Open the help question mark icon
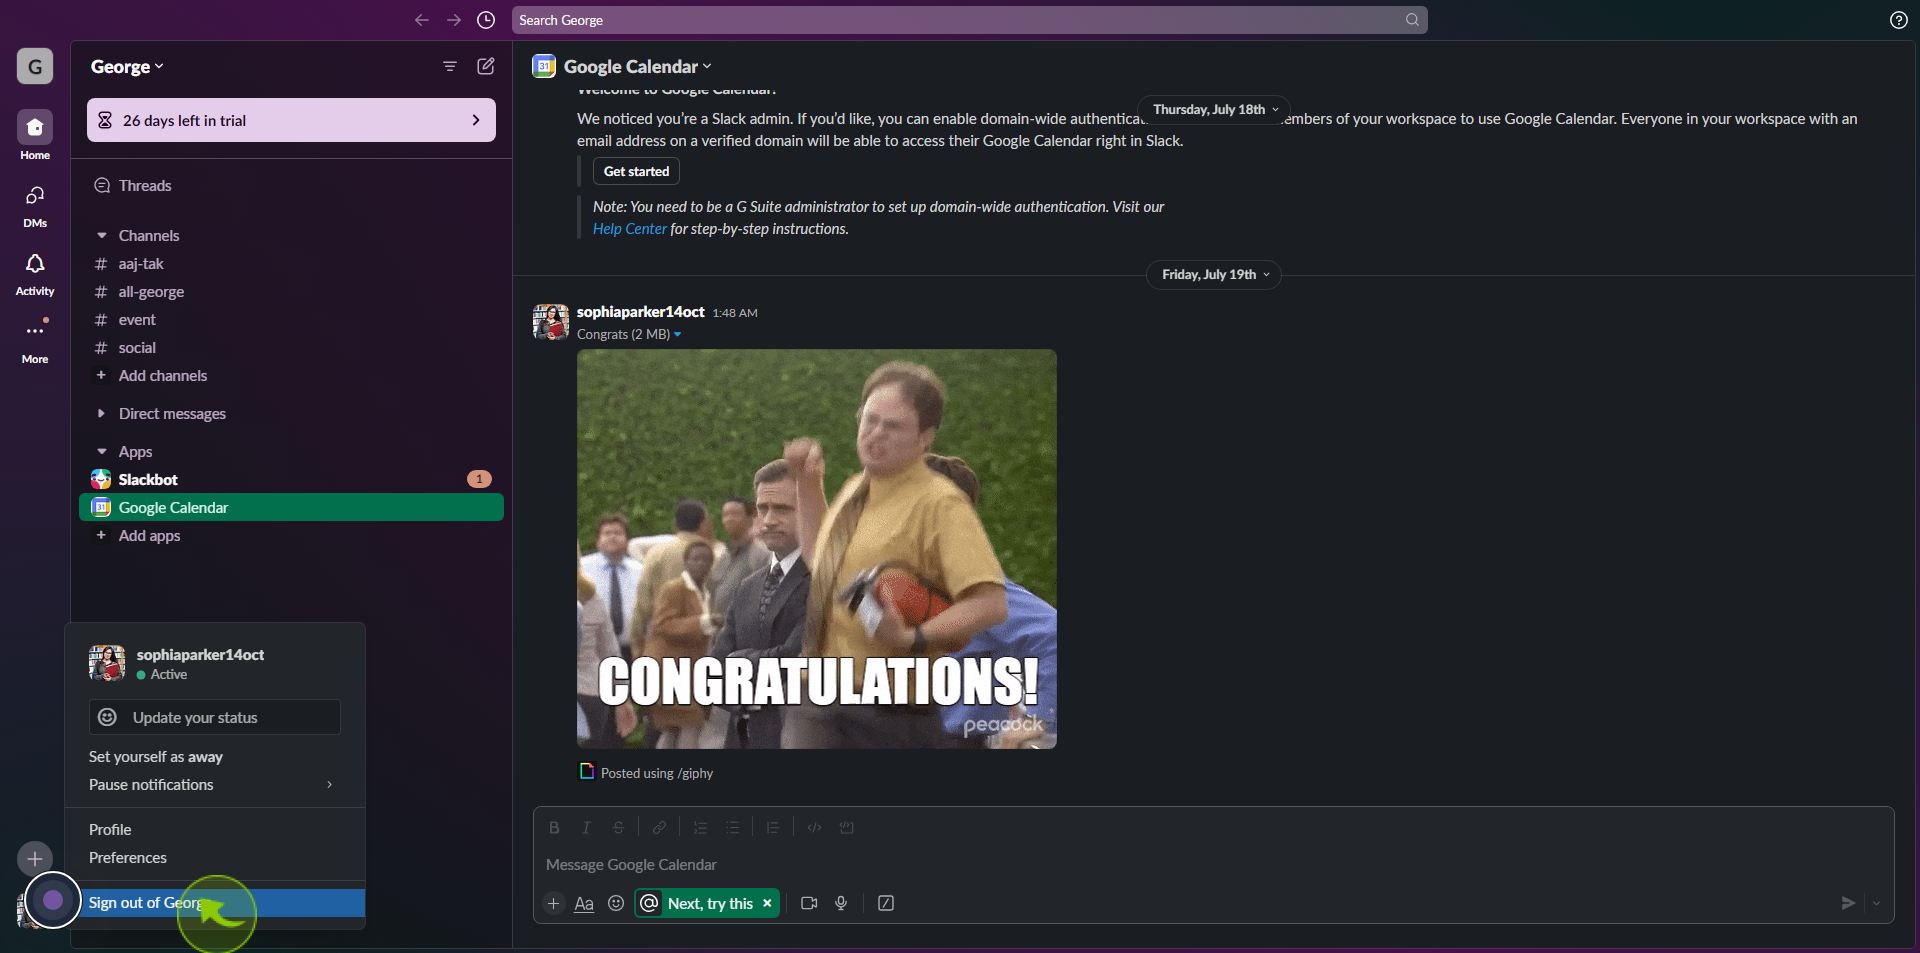 [x=1898, y=20]
